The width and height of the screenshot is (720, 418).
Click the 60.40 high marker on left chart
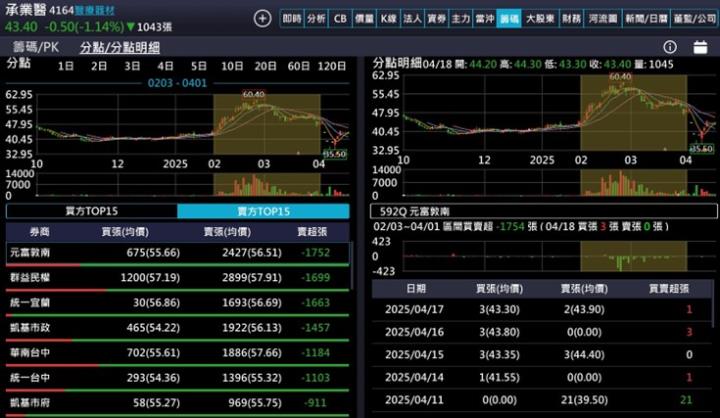click(x=253, y=94)
